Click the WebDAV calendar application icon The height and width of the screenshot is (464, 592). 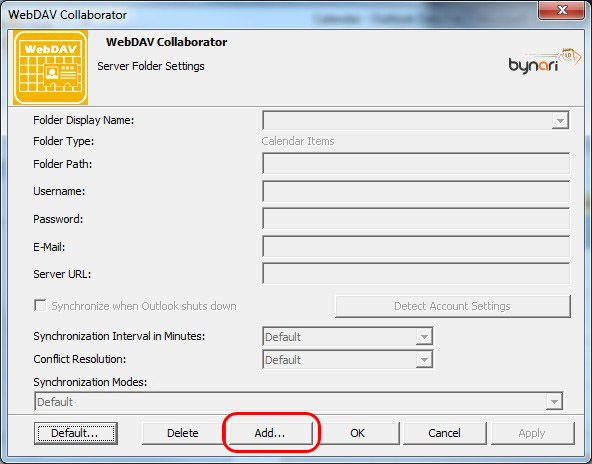[50, 67]
